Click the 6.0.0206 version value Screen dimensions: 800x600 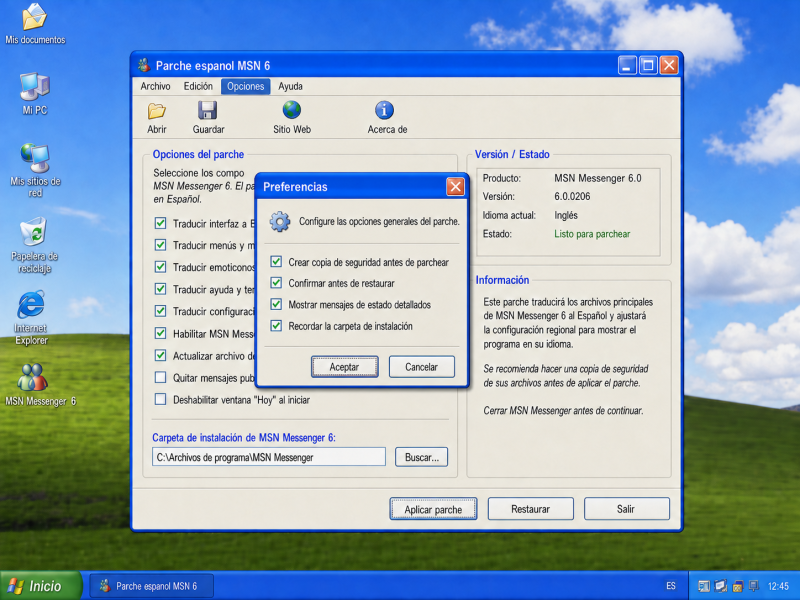tap(572, 196)
